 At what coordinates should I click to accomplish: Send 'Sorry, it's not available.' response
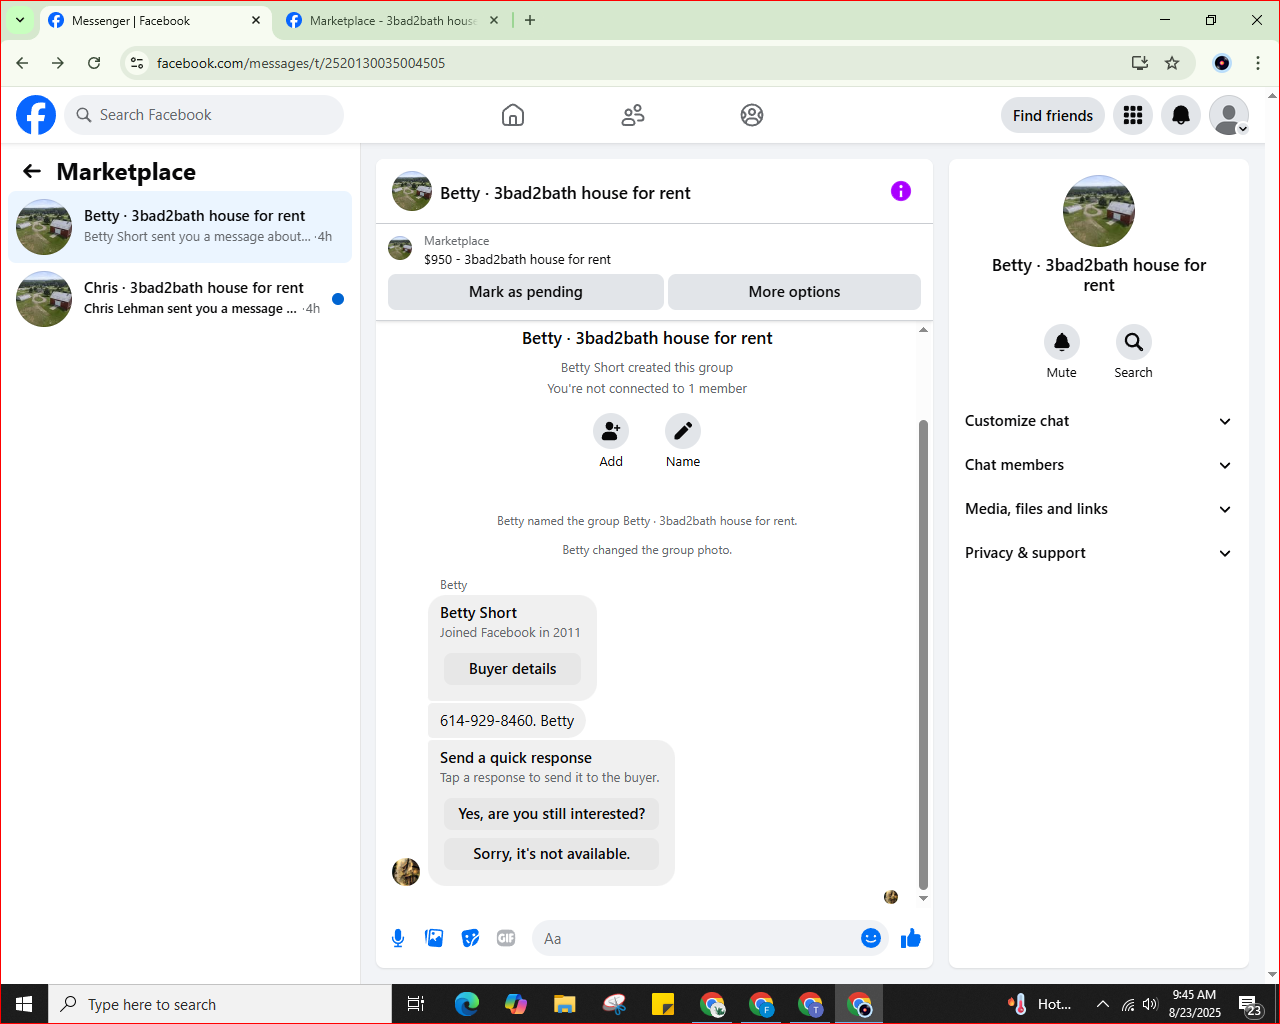coord(552,854)
